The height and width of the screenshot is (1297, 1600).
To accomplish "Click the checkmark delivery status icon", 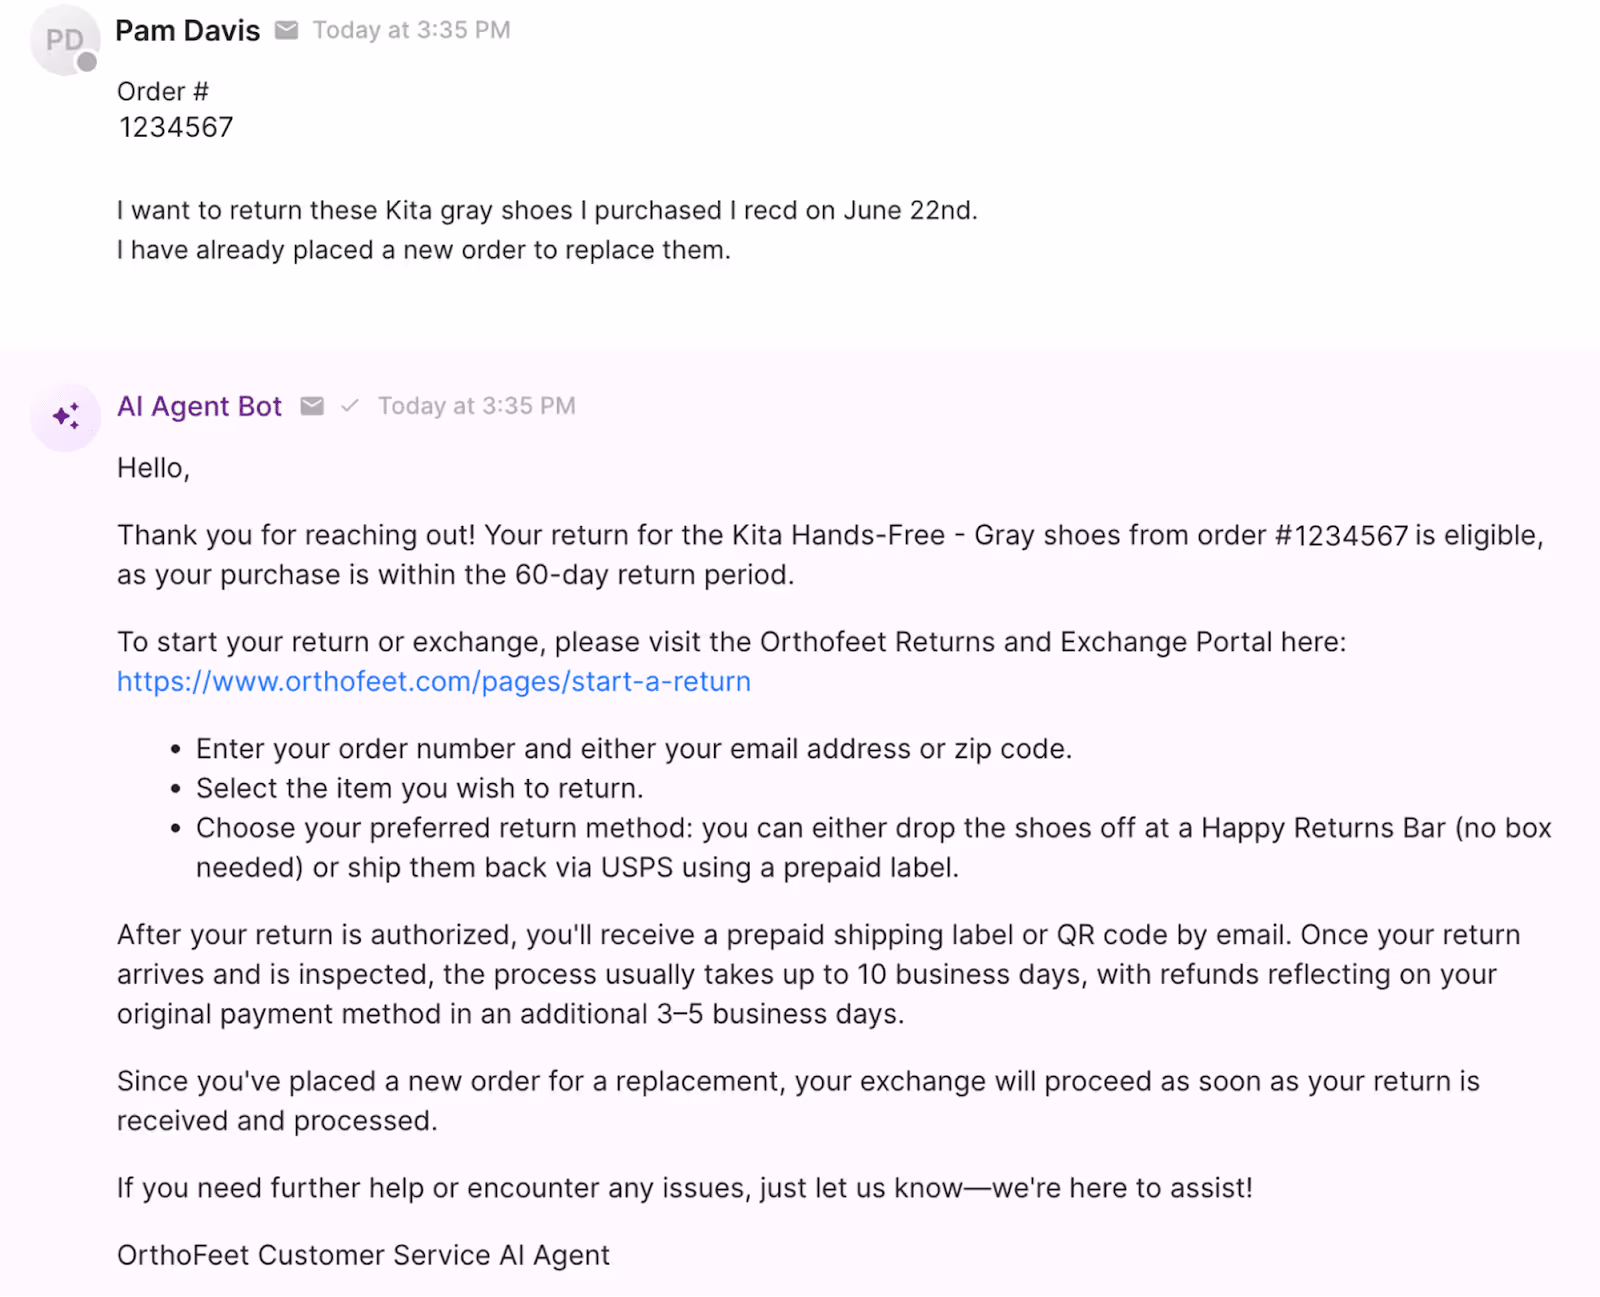I will (x=350, y=406).
